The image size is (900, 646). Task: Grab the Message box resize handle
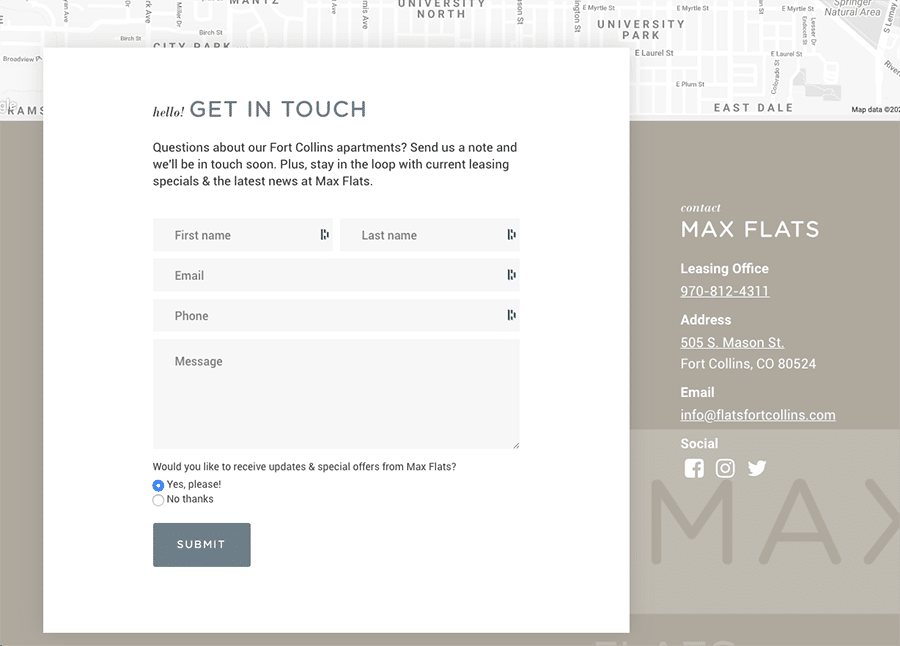click(516, 446)
